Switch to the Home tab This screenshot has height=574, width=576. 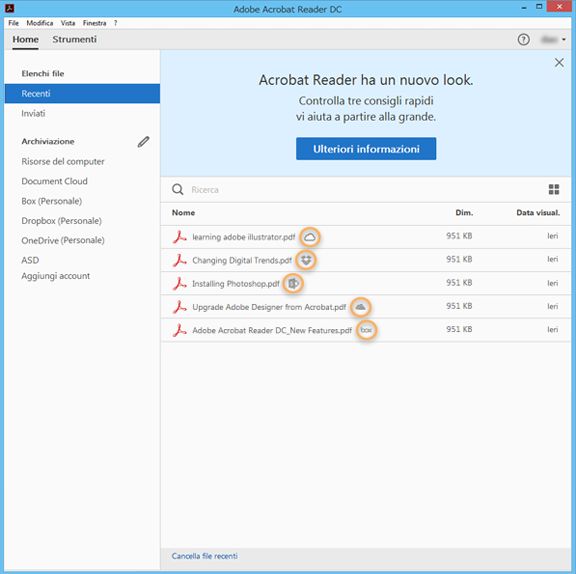point(25,39)
